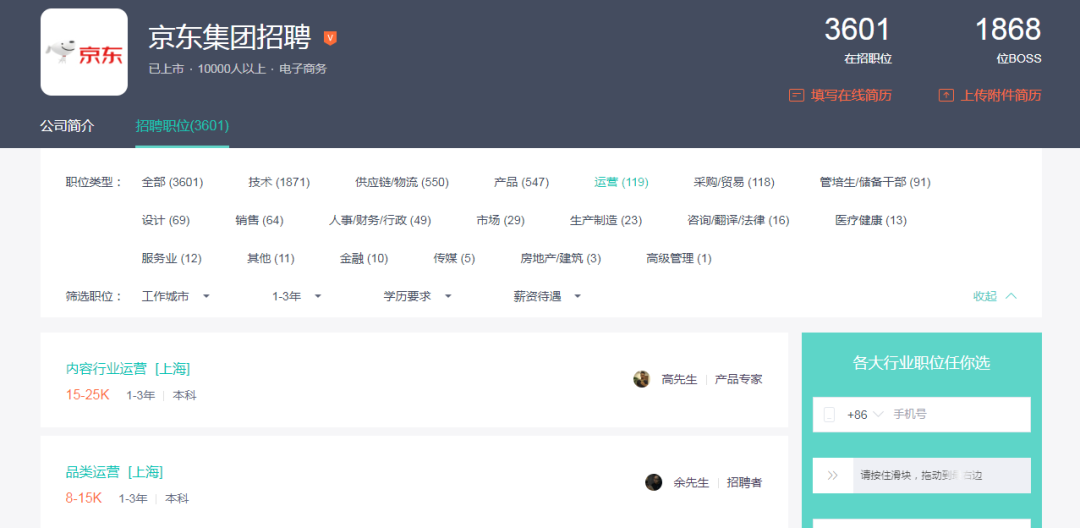
Task: Click the phone icon in the mobile number field
Action: (x=829, y=414)
